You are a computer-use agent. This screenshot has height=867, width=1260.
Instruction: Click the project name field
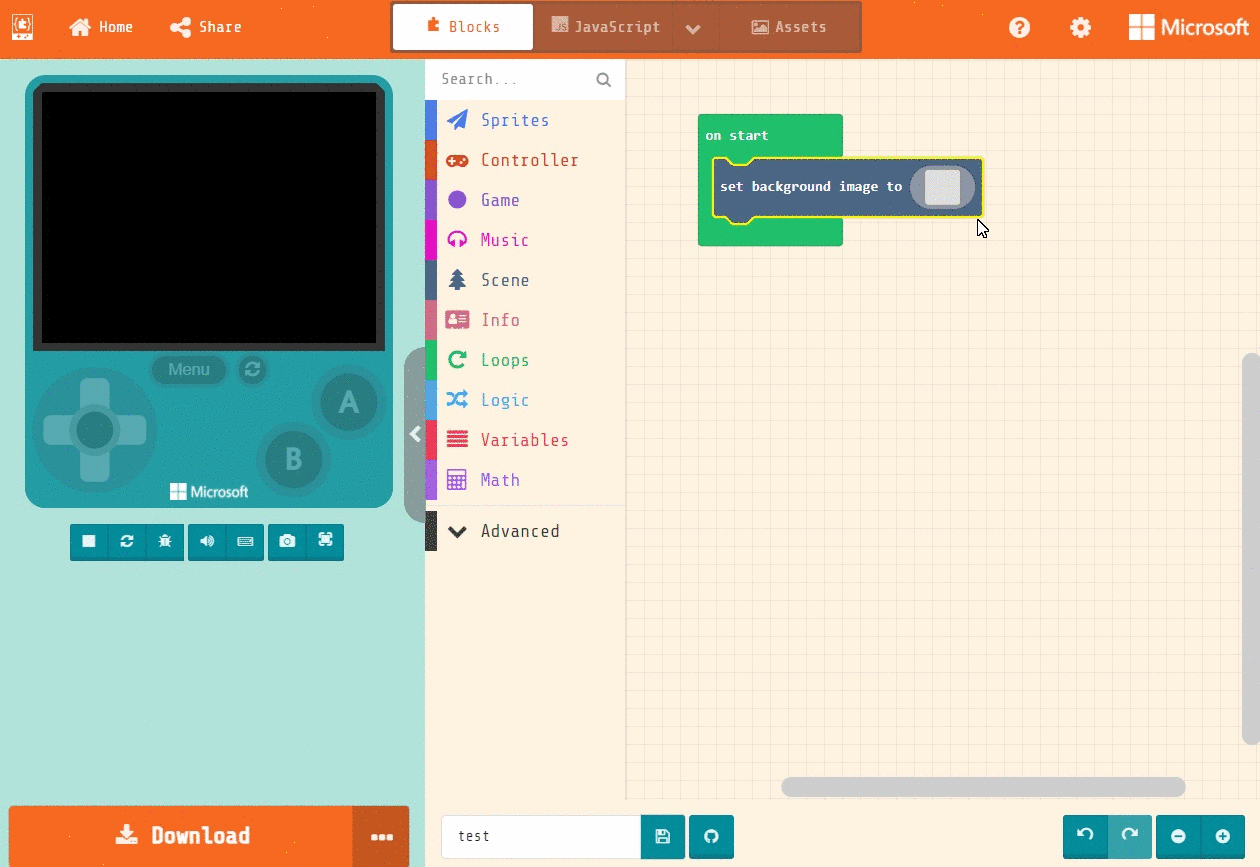[541, 836]
